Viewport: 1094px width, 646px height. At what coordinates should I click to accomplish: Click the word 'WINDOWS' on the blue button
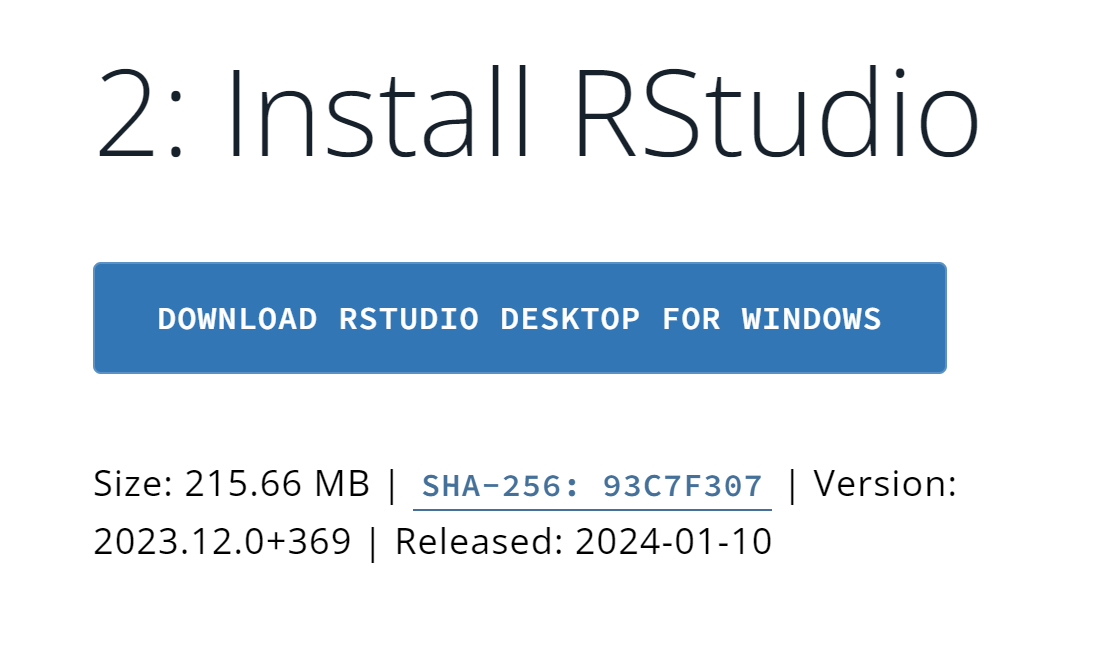[811, 319]
